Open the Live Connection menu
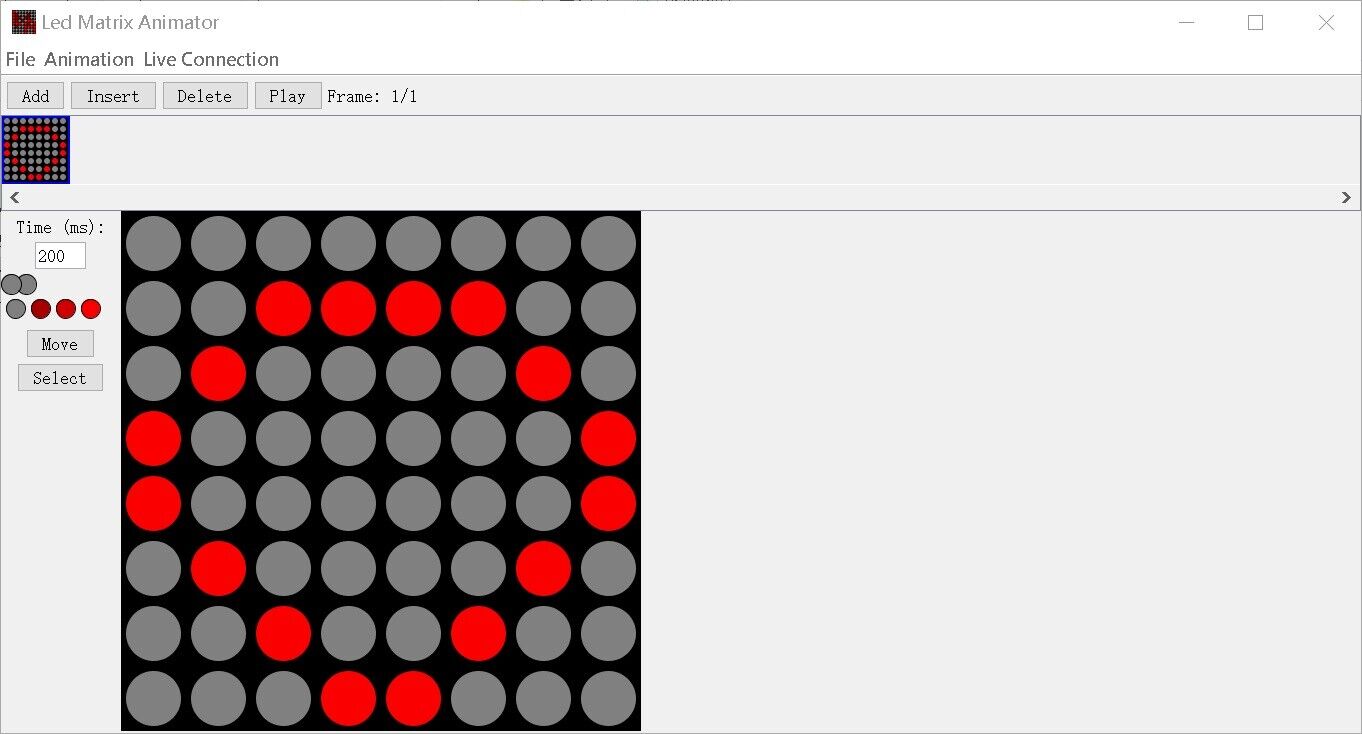Viewport: 1362px width, 734px height. tap(211, 59)
